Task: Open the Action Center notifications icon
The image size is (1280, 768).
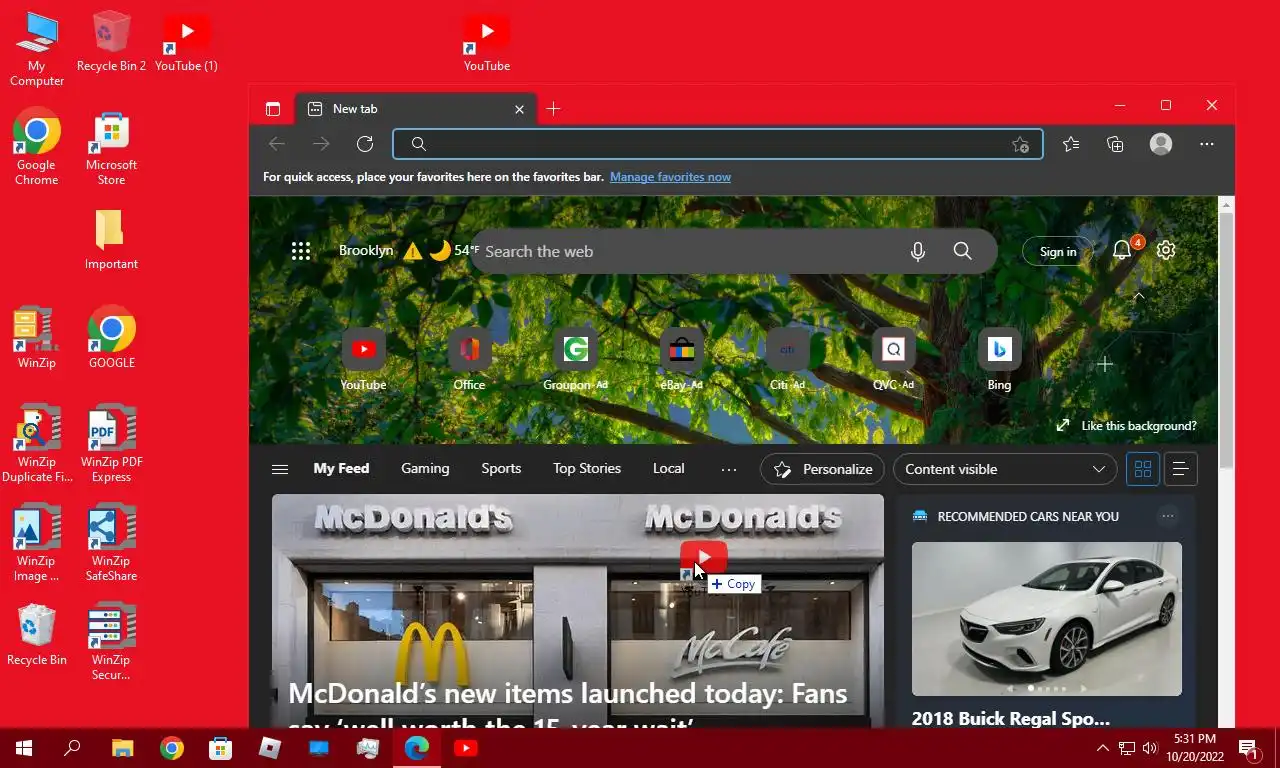Action: pos(1248,748)
